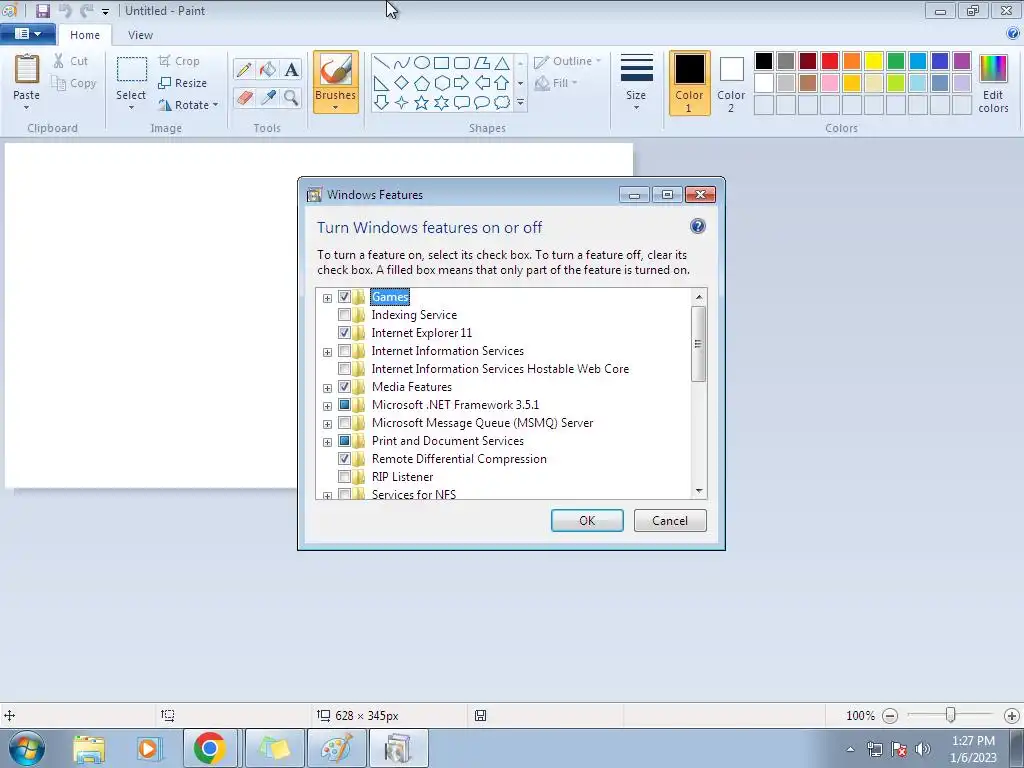Click the features list scrollbar down arrow
This screenshot has height=768, width=1024.
click(x=699, y=491)
